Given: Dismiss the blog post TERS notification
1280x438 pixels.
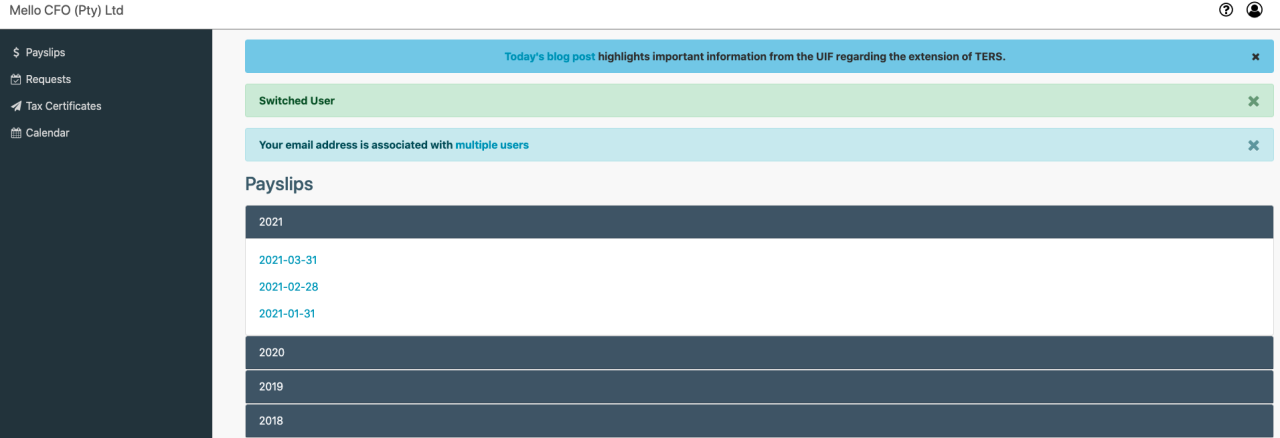Looking at the screenshot, I should point(1255,57).
